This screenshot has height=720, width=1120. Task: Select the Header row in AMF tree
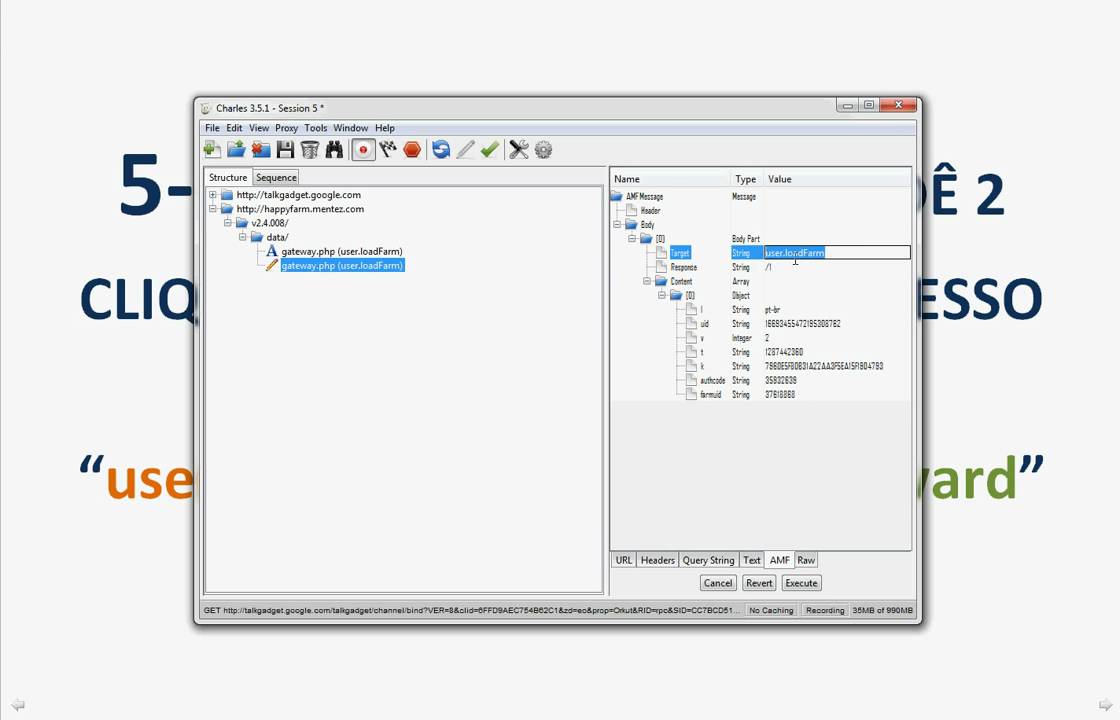coord(761,210)
